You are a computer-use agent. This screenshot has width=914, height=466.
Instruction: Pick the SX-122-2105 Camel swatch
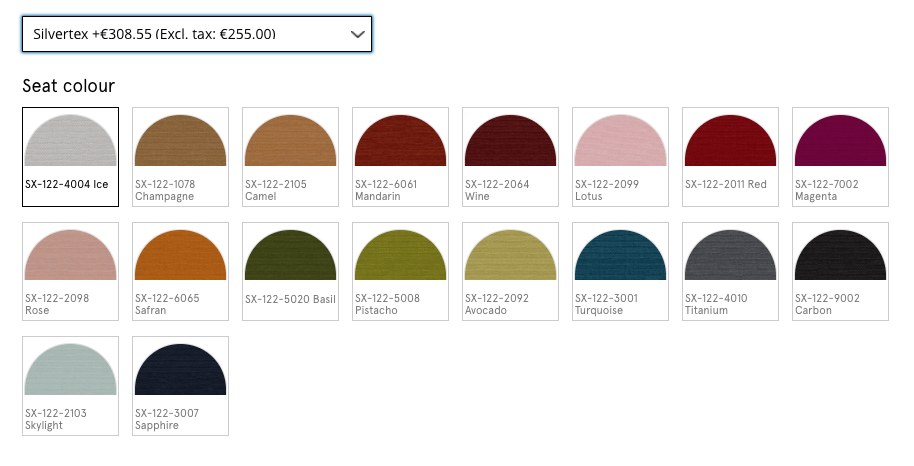tap(290, 157)
